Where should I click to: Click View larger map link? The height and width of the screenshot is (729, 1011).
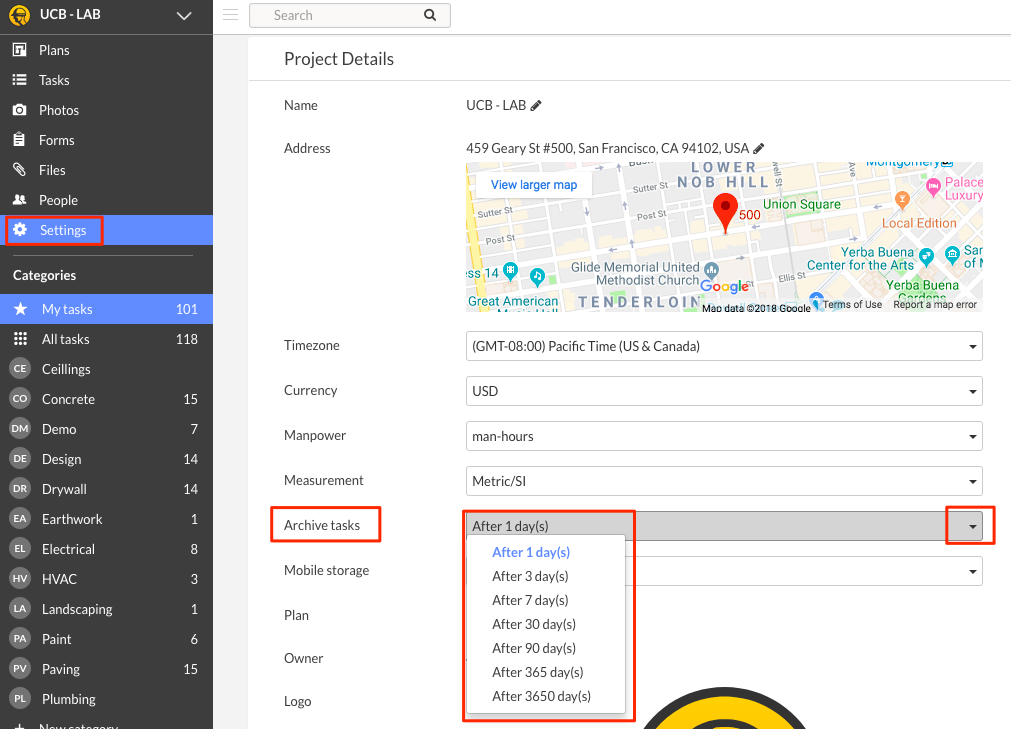(x=534, y=185)
